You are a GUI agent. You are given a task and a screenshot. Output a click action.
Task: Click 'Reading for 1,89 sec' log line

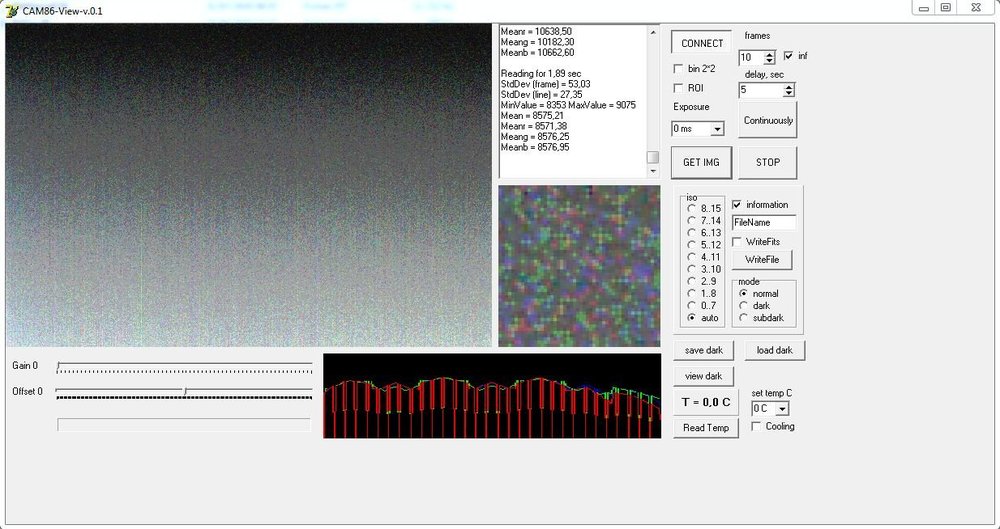point(541,73)
